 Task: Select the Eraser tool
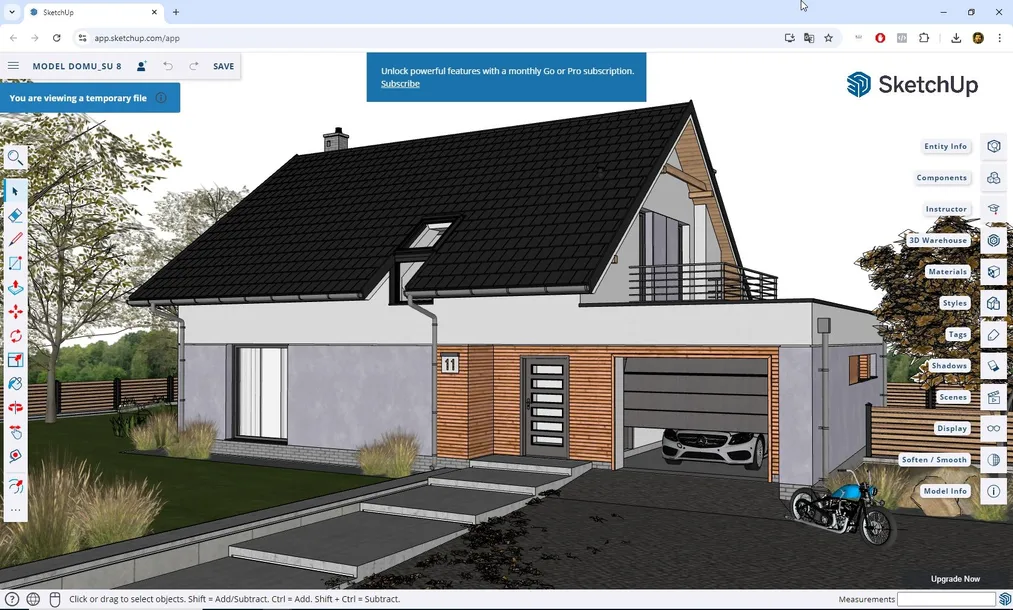pyautogui.click(x=15, y=215)
